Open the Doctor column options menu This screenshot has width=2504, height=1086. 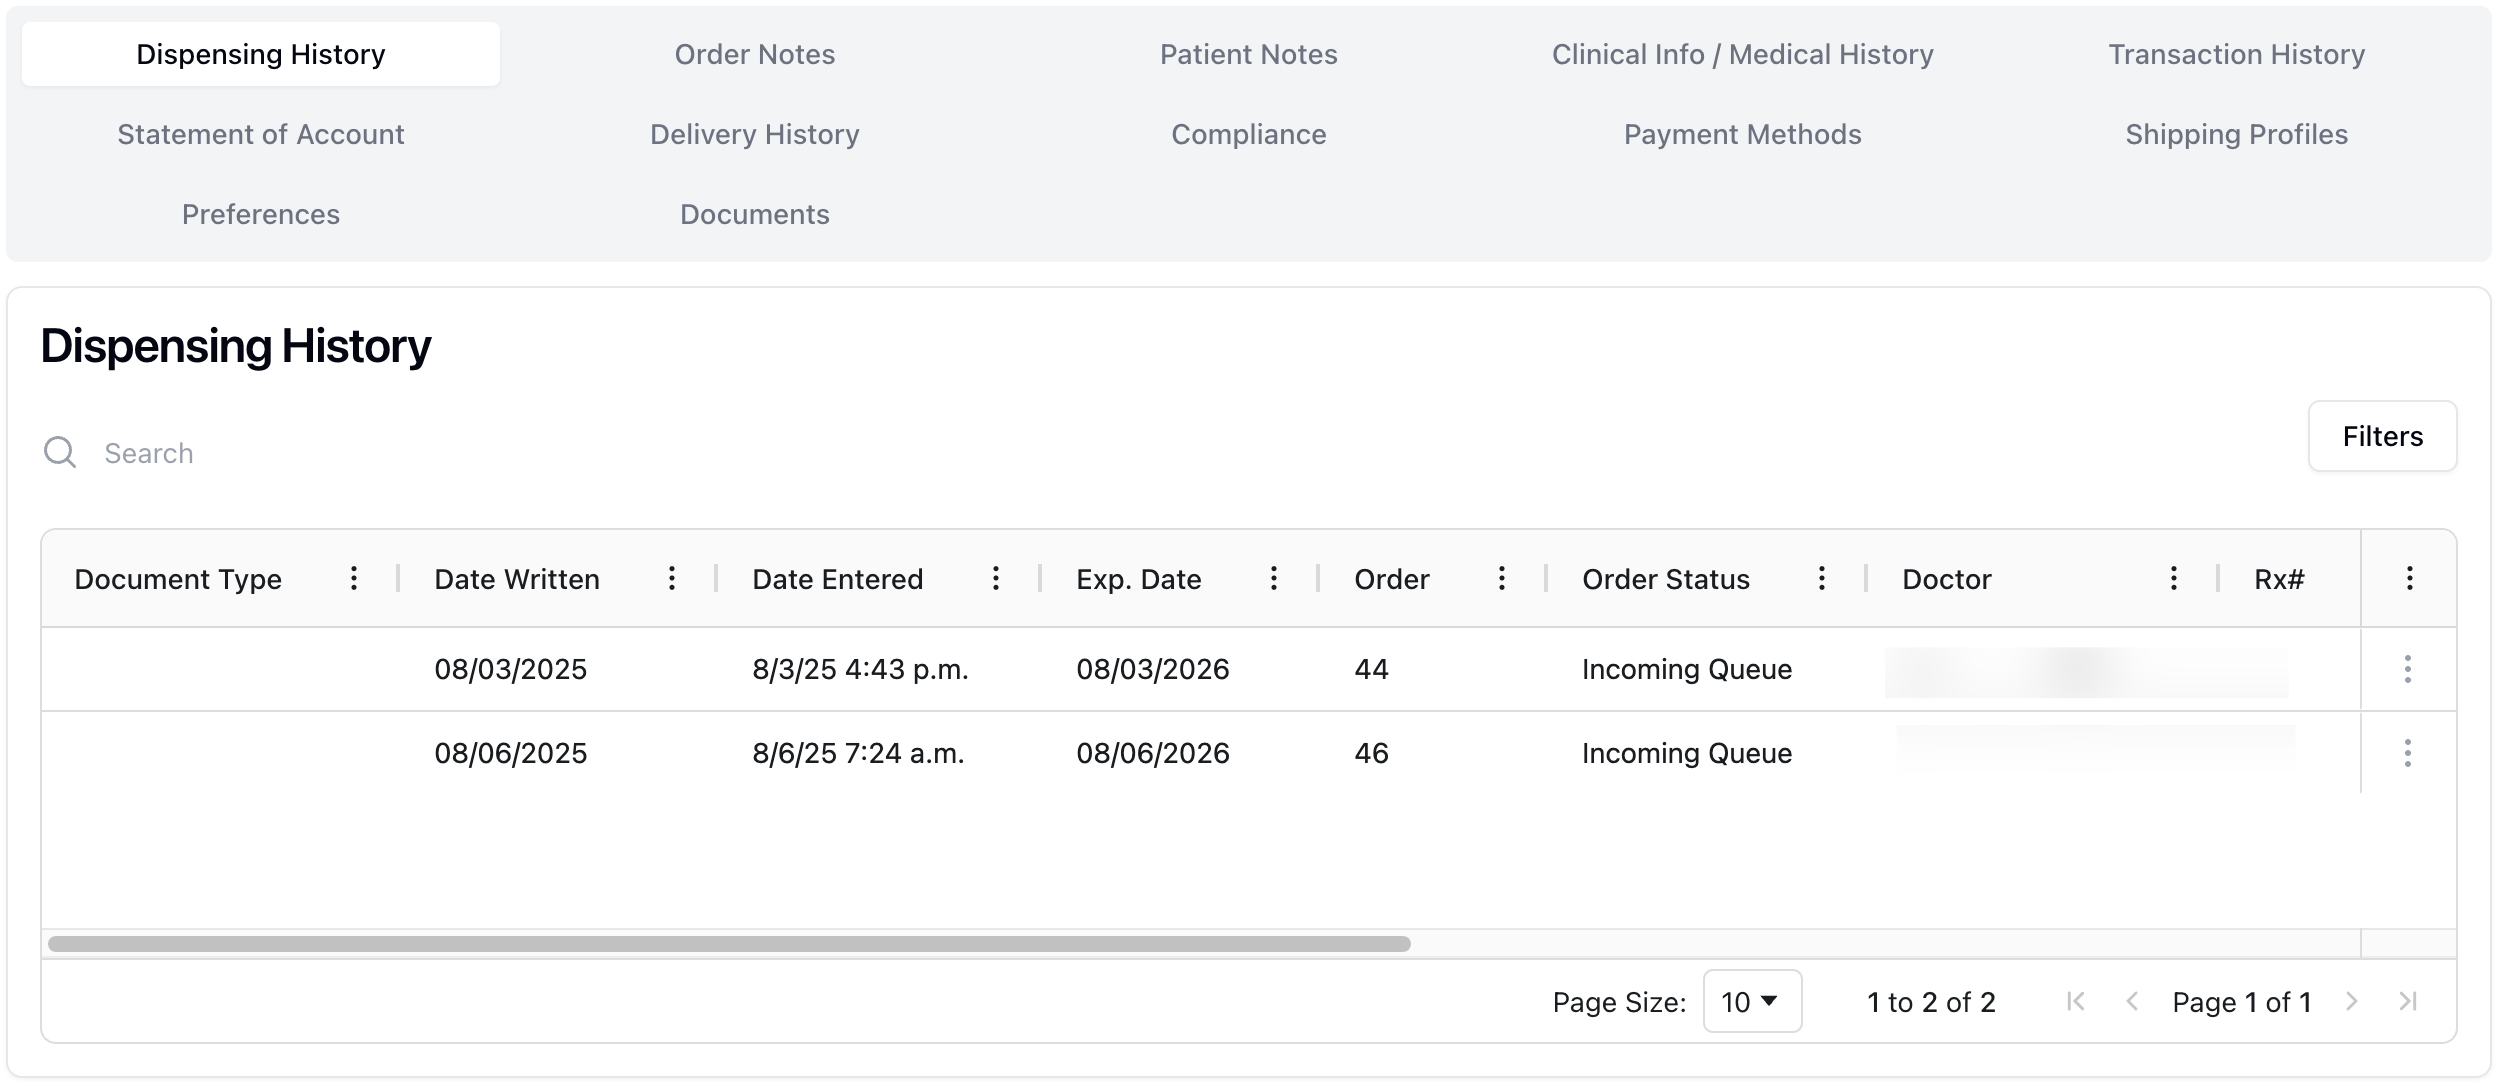(2172, 578)
